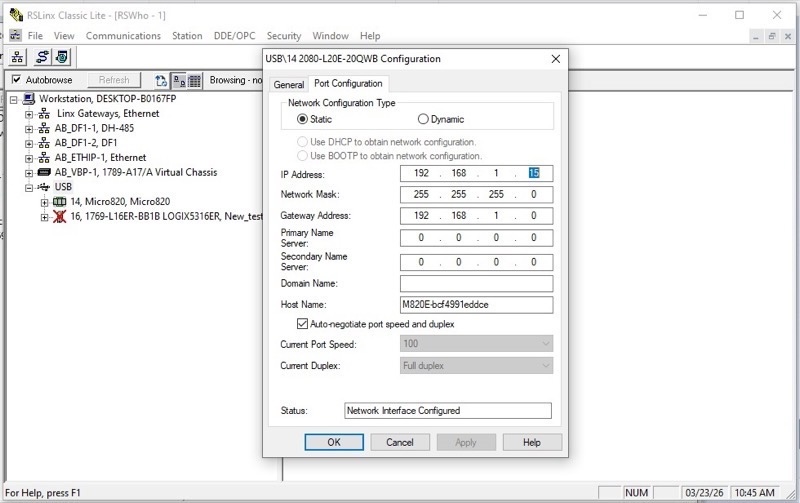
Task: Open the Current Duplex dropdown
Action: (477, 366)
